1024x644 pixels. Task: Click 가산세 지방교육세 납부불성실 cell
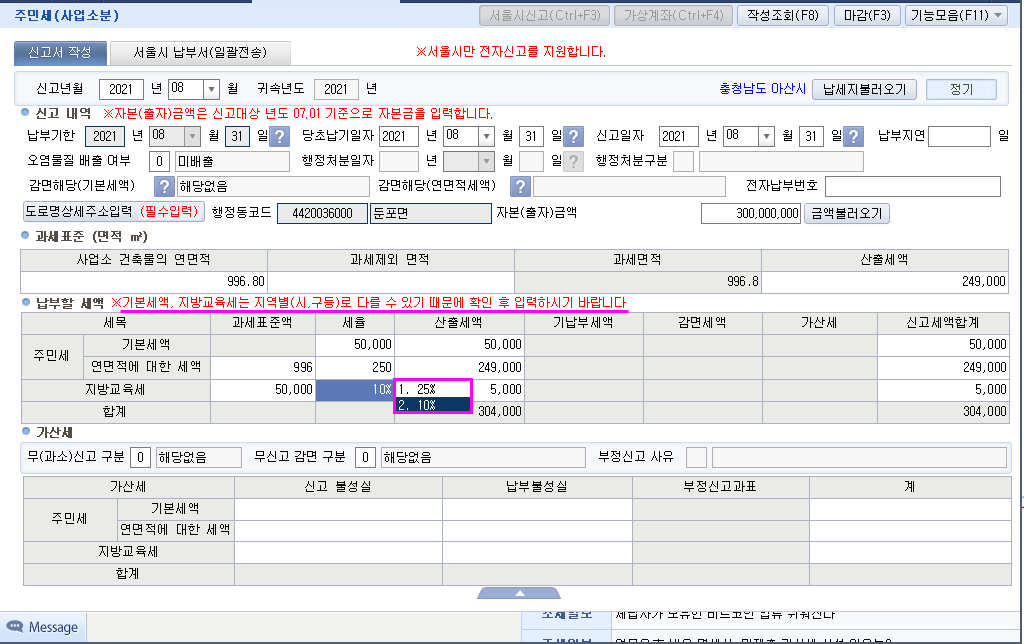pyautogui.click(x=537, y=552)
